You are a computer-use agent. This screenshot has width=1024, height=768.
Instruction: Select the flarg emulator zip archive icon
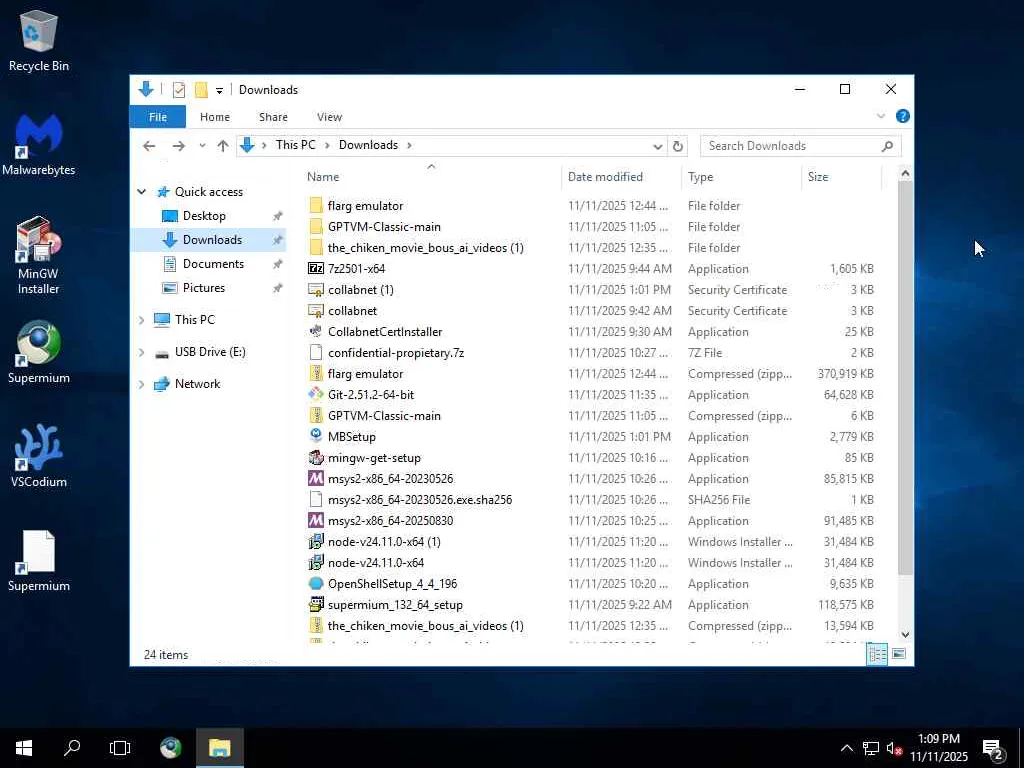coord(315,374)
